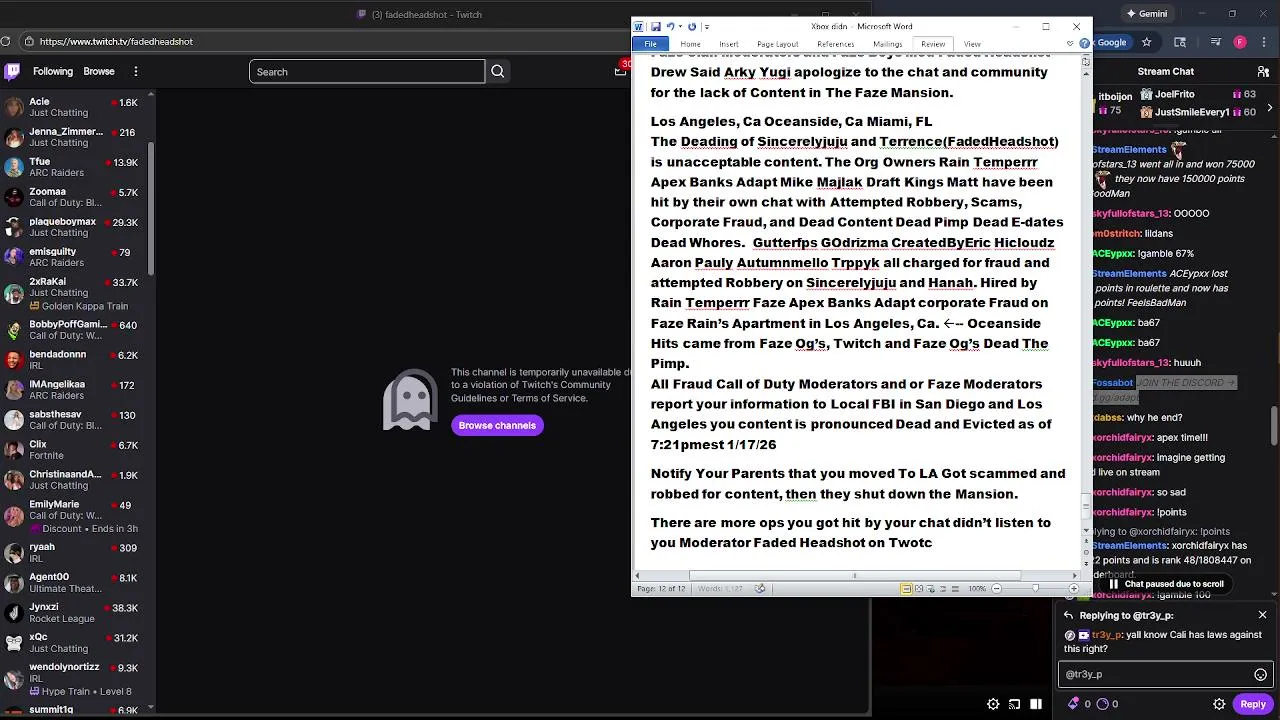Switch to the Page Layout tab

tap(777, 44)
